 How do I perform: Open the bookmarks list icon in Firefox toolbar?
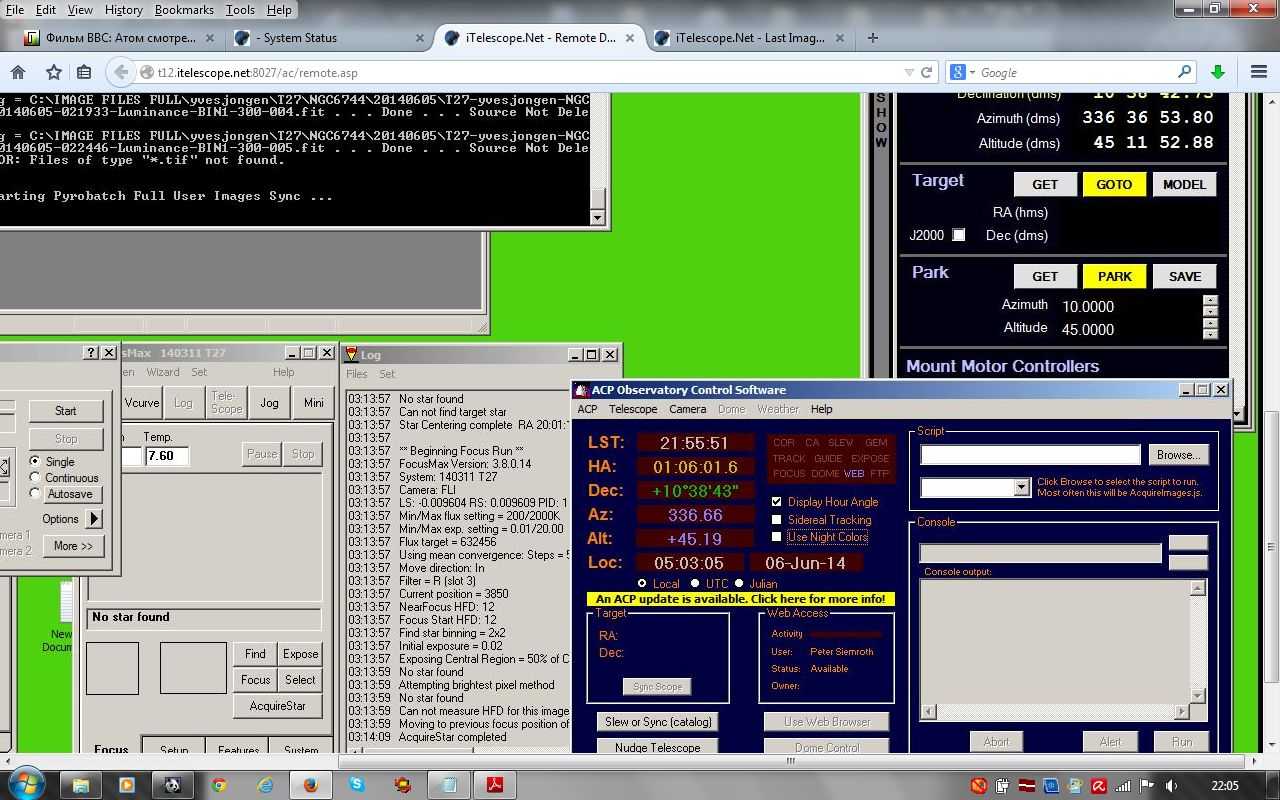coord(84,72)
